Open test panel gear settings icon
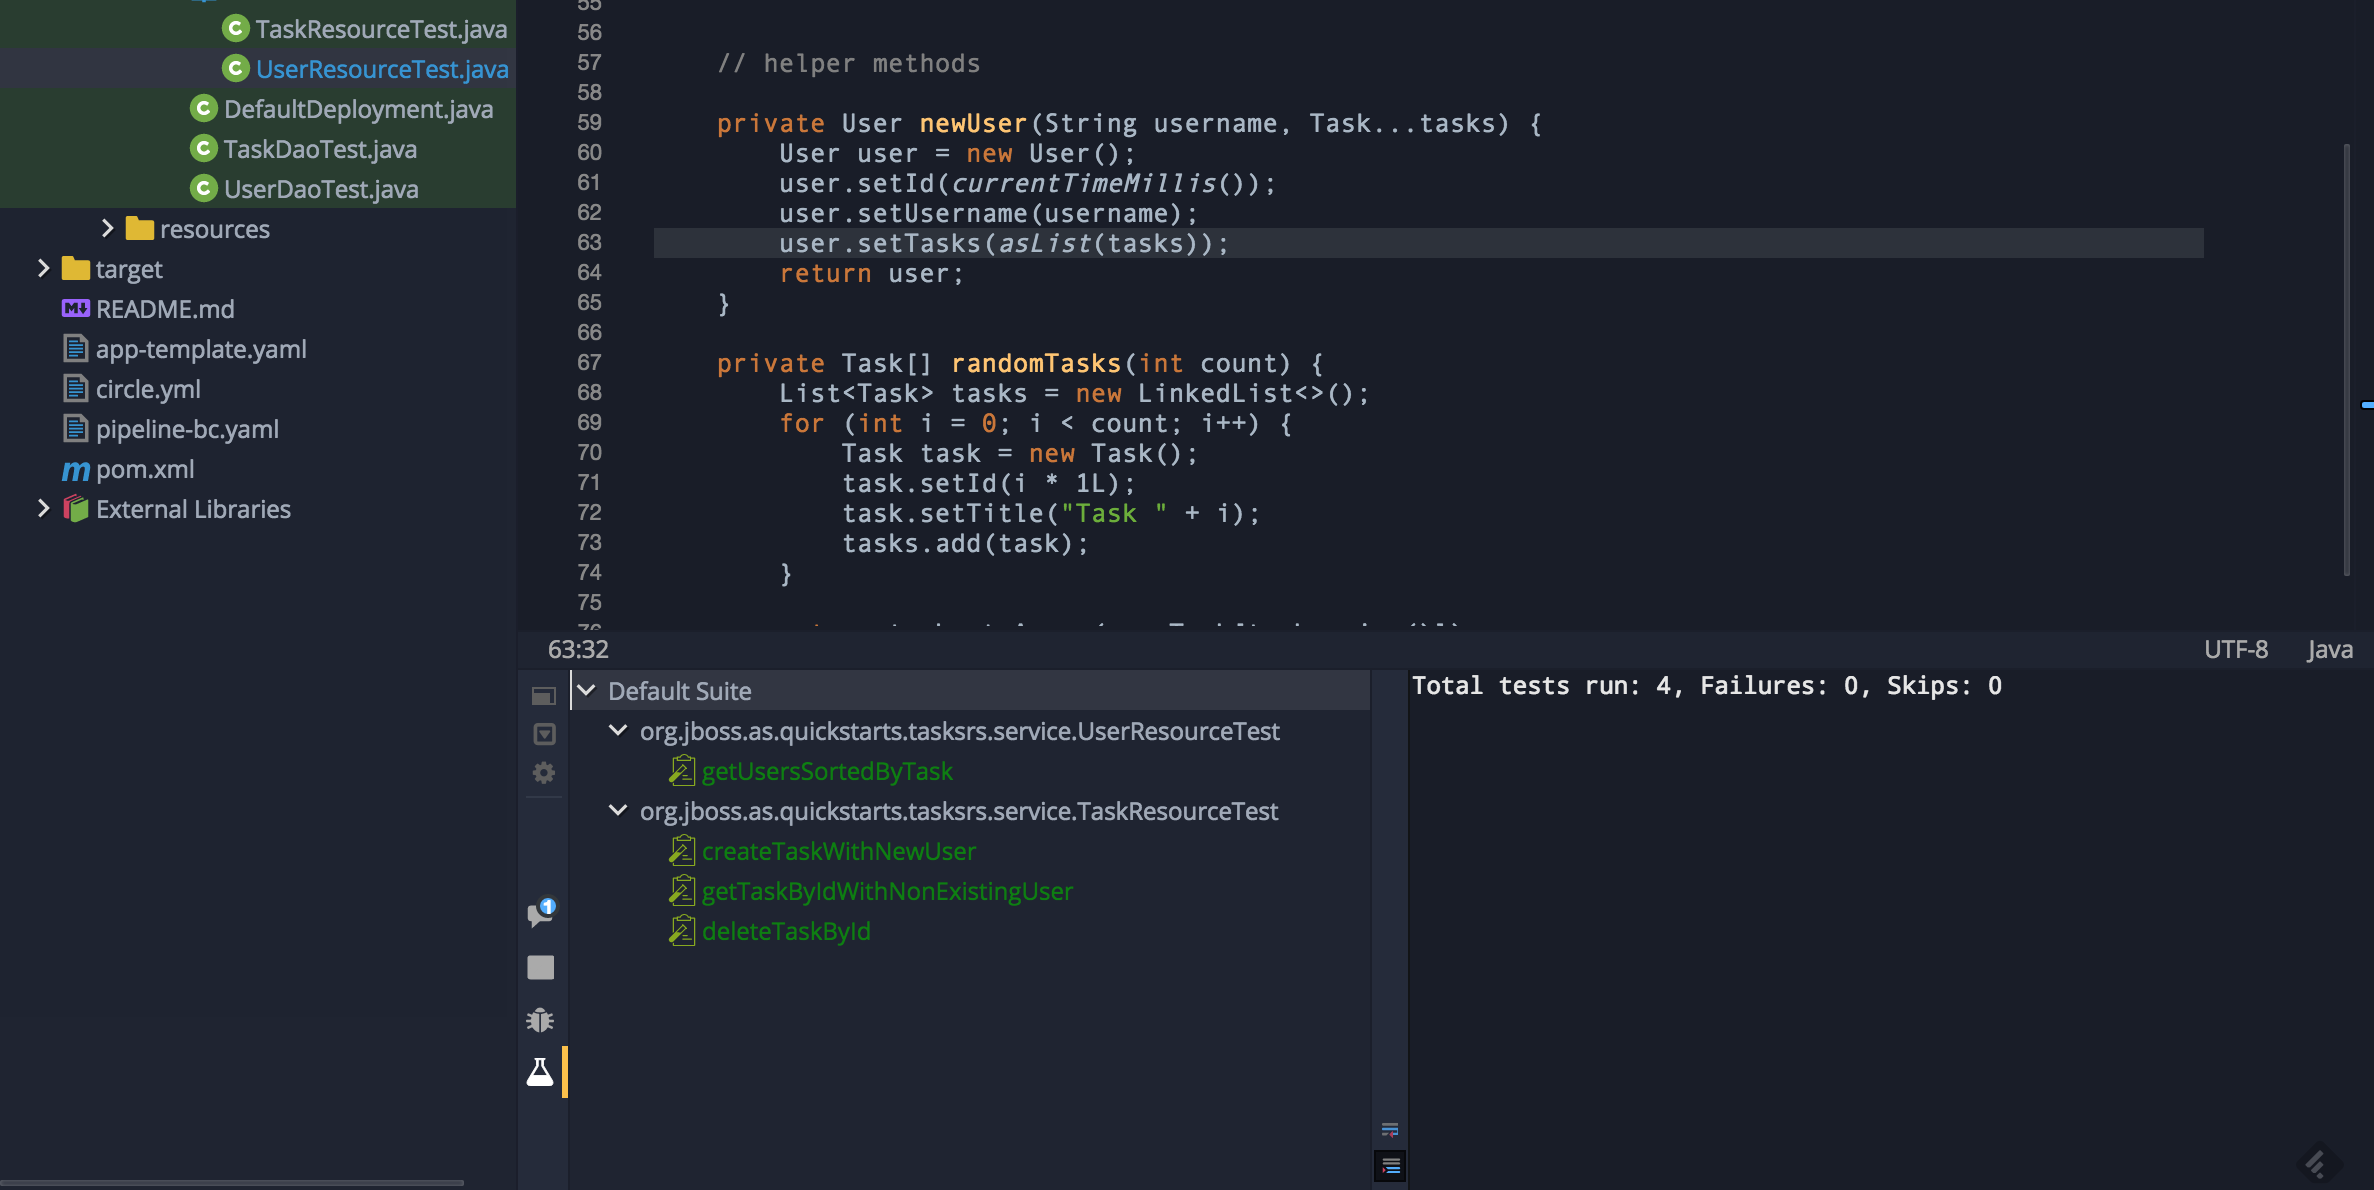Screen dimensions: 2374x1190 tap(543, 773)
